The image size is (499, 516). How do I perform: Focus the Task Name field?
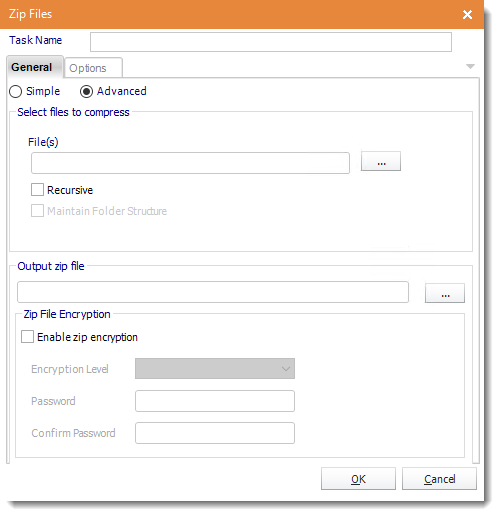(x=271, y=42)
